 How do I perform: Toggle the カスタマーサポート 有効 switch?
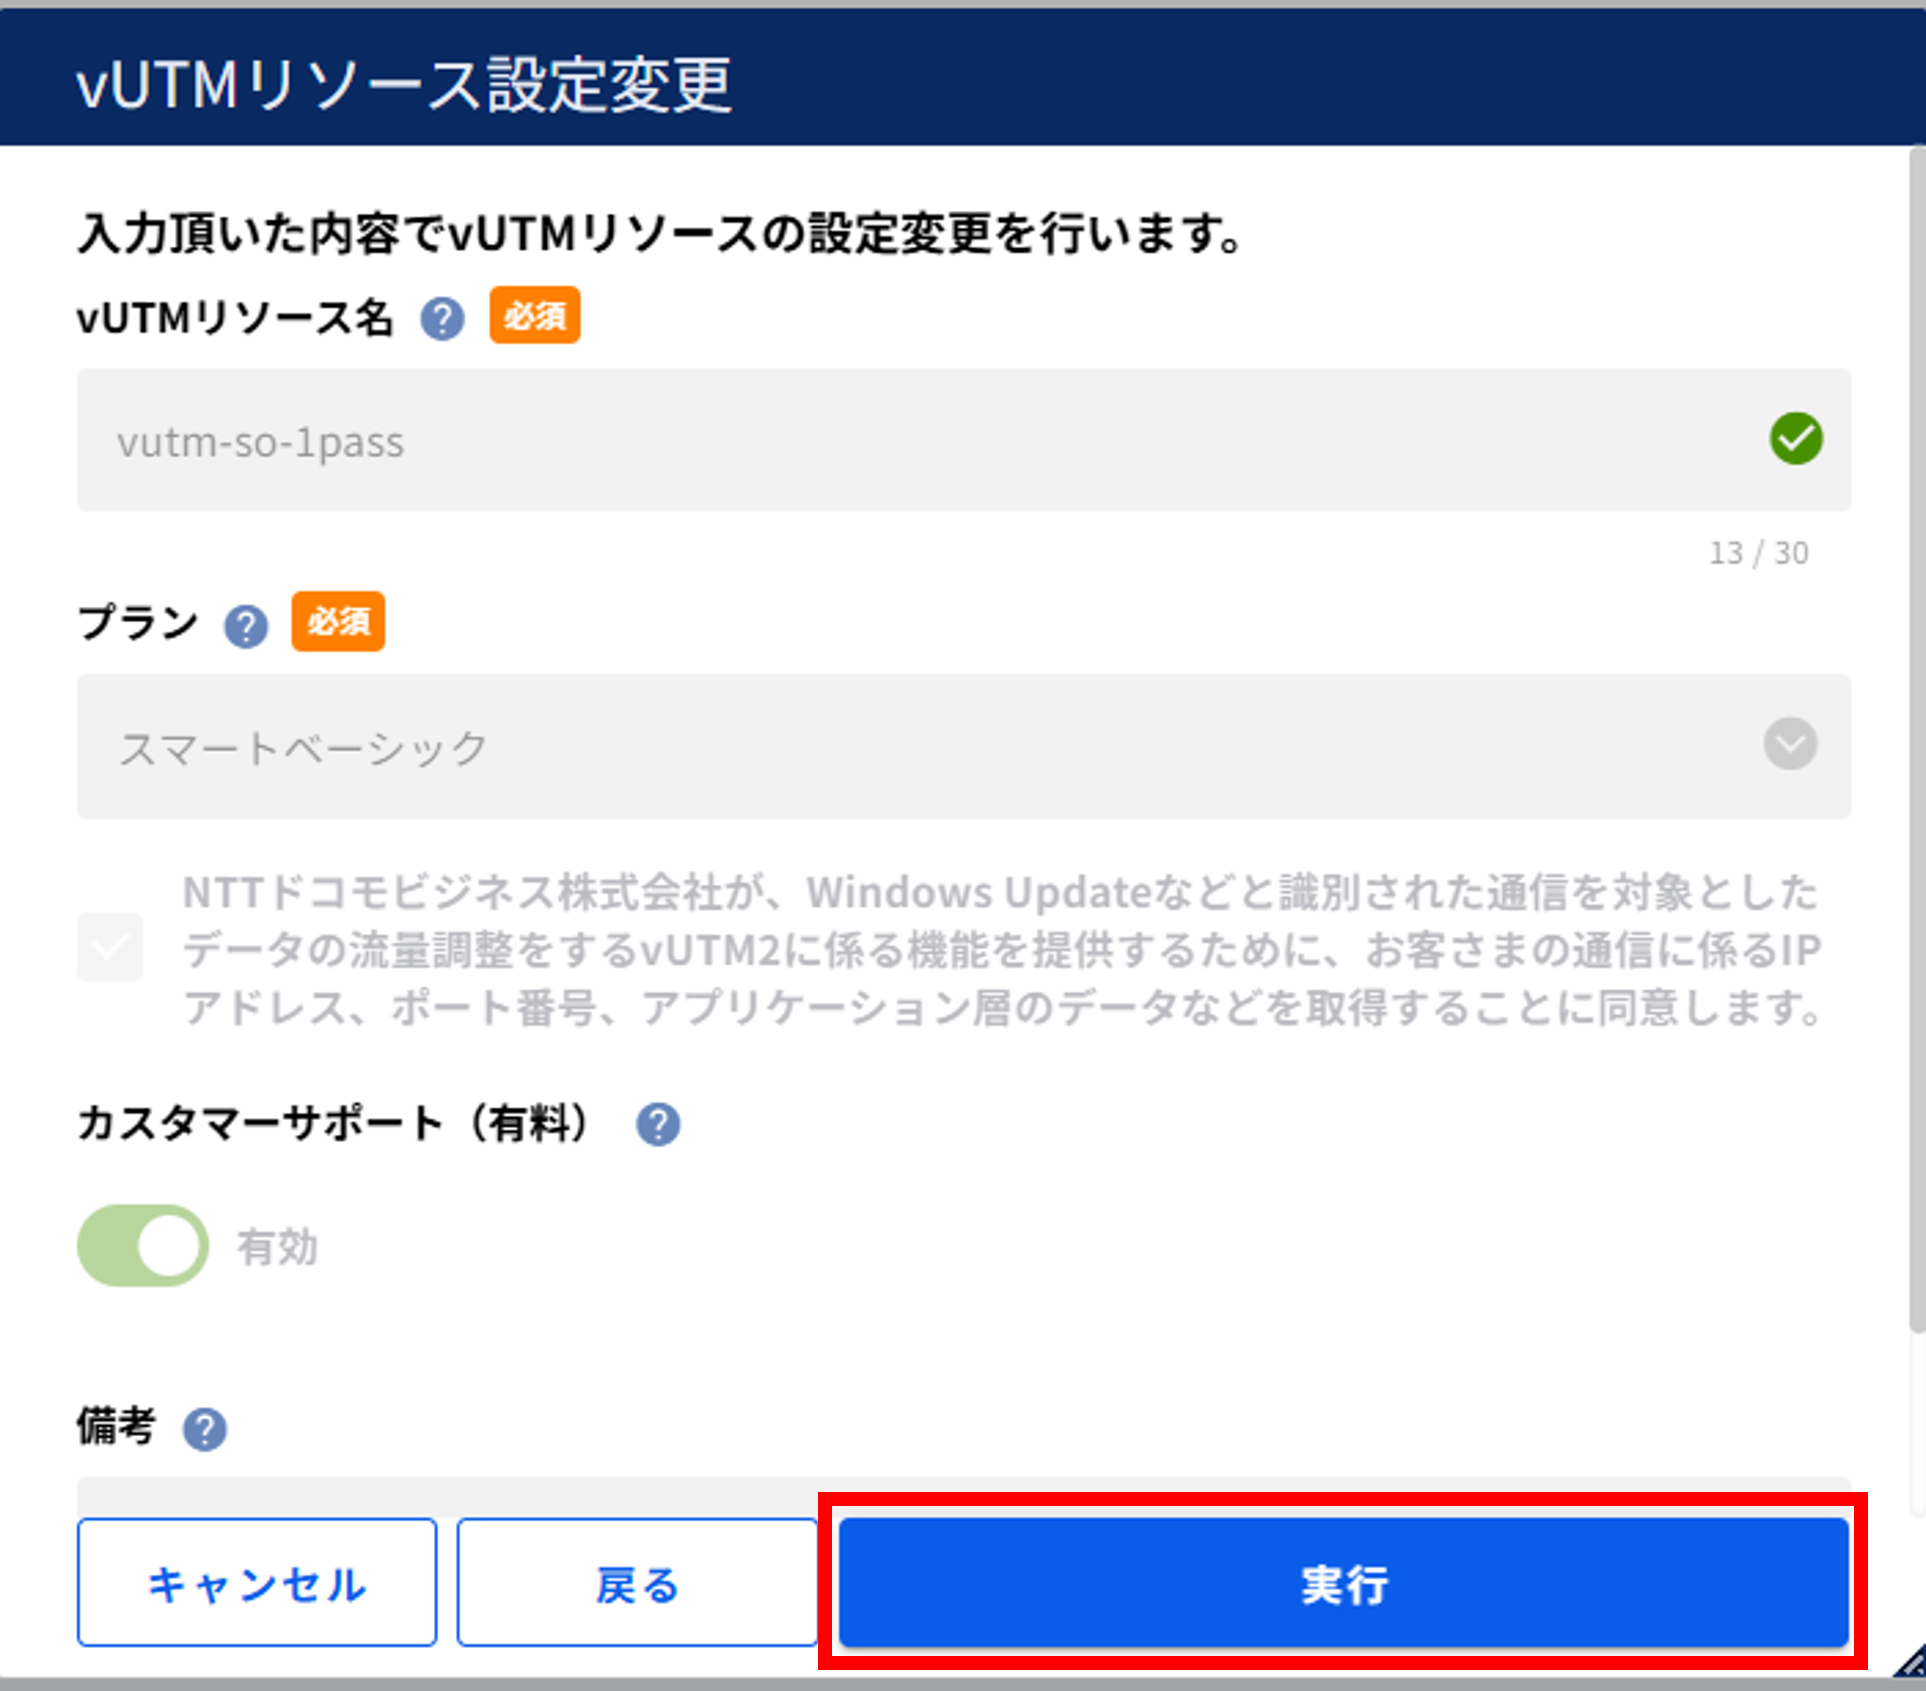tap(143, 1245)
